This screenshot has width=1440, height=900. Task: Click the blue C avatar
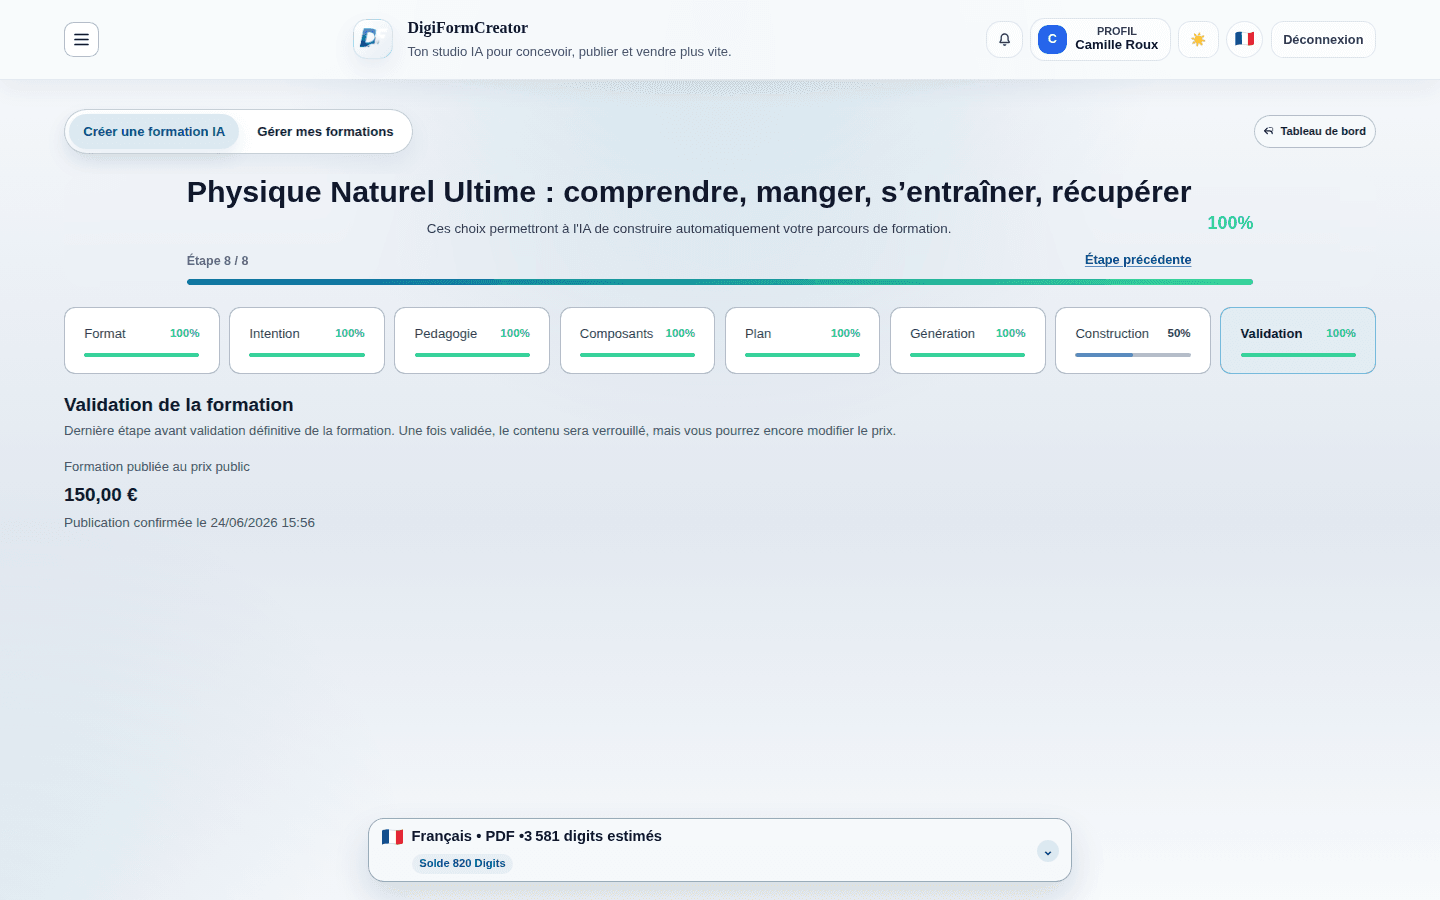1052,39
